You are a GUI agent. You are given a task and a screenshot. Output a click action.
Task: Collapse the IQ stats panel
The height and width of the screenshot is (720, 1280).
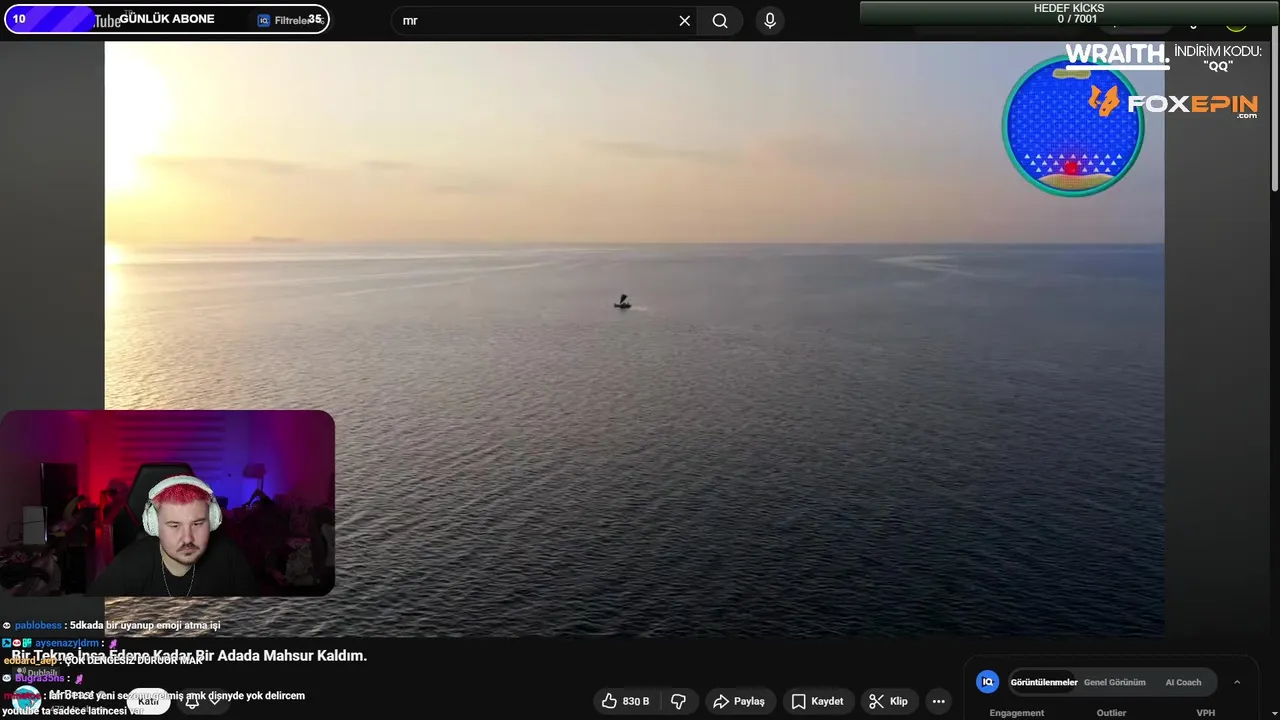tap(1237, 682)
